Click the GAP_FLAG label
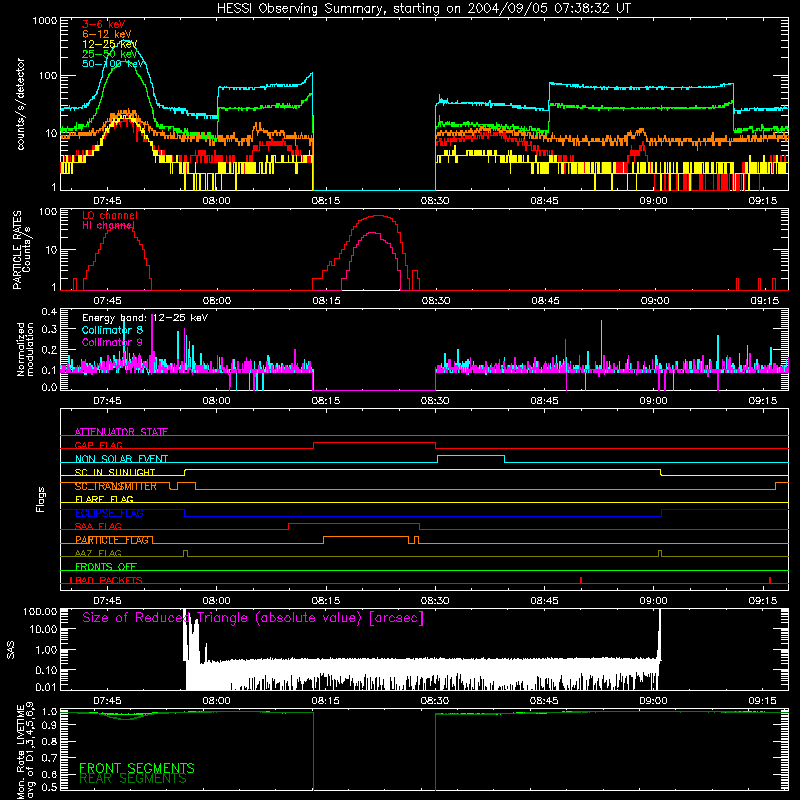This screenshot has width=800, height=800. click(98, 445)
